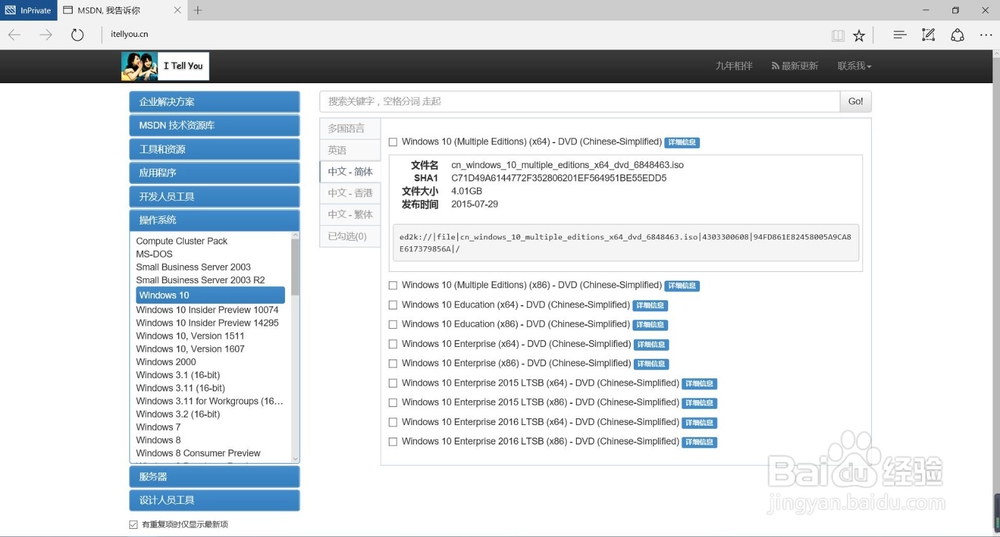Check Windows 10 Enterprise x64 checkbox
Screen dimensions: 1000x537
[x=393, y=344]
